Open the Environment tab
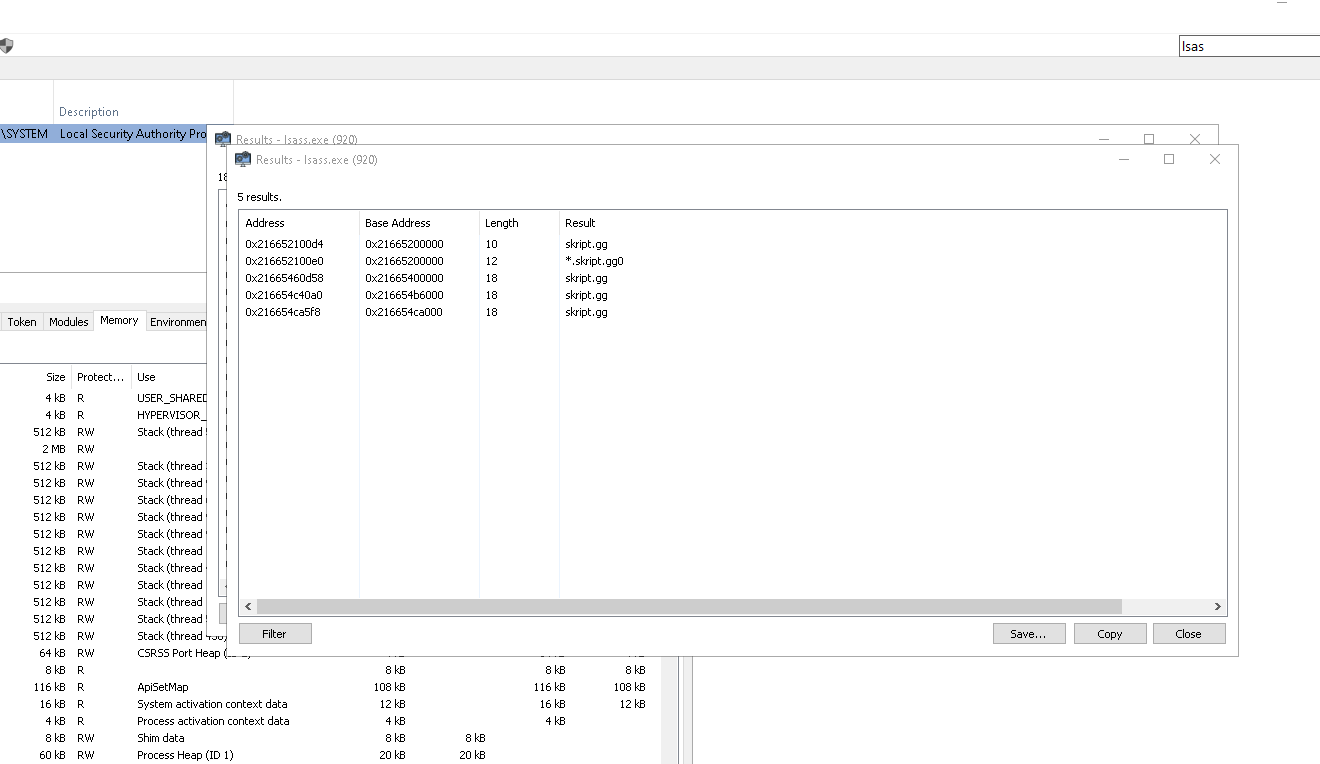 179,322
